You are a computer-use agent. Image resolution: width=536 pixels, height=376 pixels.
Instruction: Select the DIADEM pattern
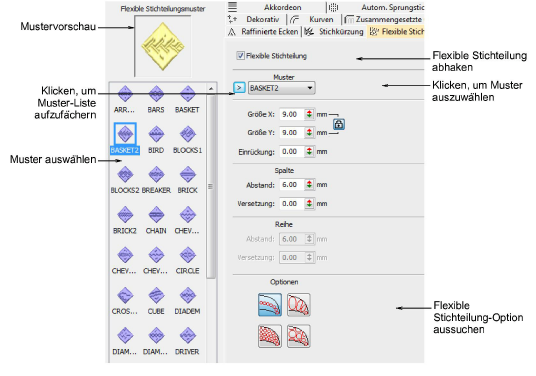tap(188, 295)
